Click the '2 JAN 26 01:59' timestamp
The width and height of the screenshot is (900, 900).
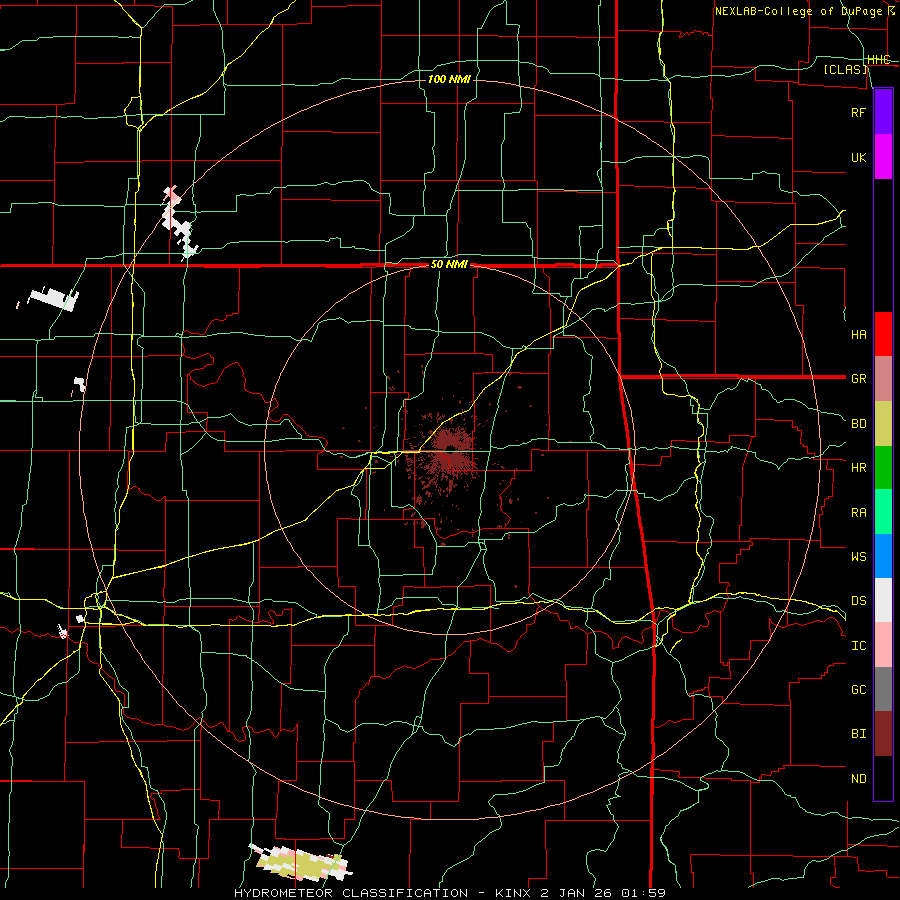(604, 893)
